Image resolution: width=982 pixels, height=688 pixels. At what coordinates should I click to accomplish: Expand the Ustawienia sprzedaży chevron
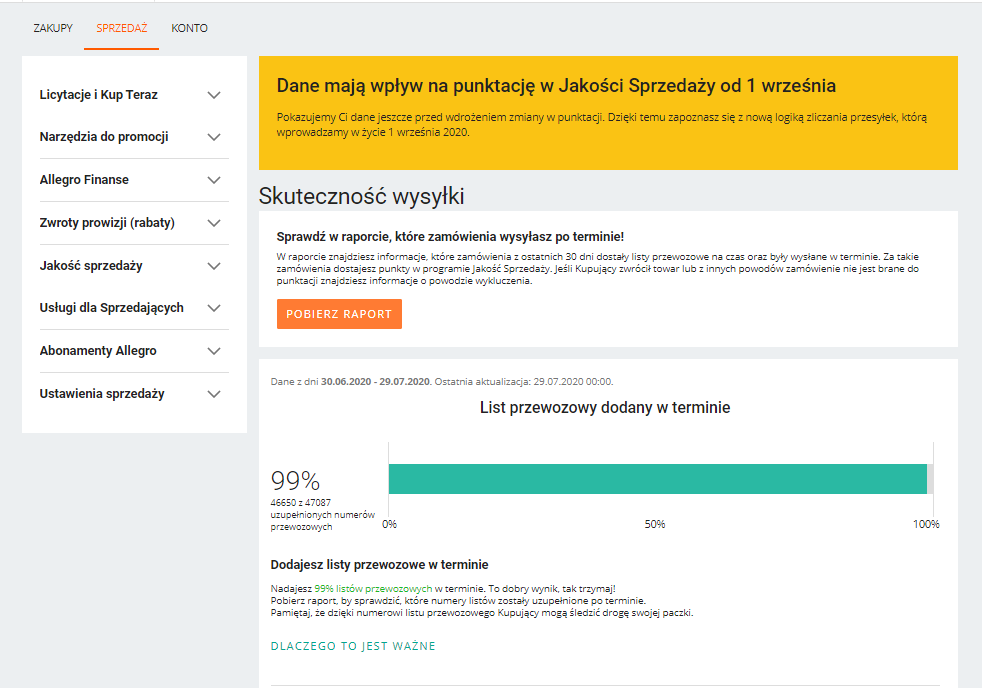tap(214, 394)
